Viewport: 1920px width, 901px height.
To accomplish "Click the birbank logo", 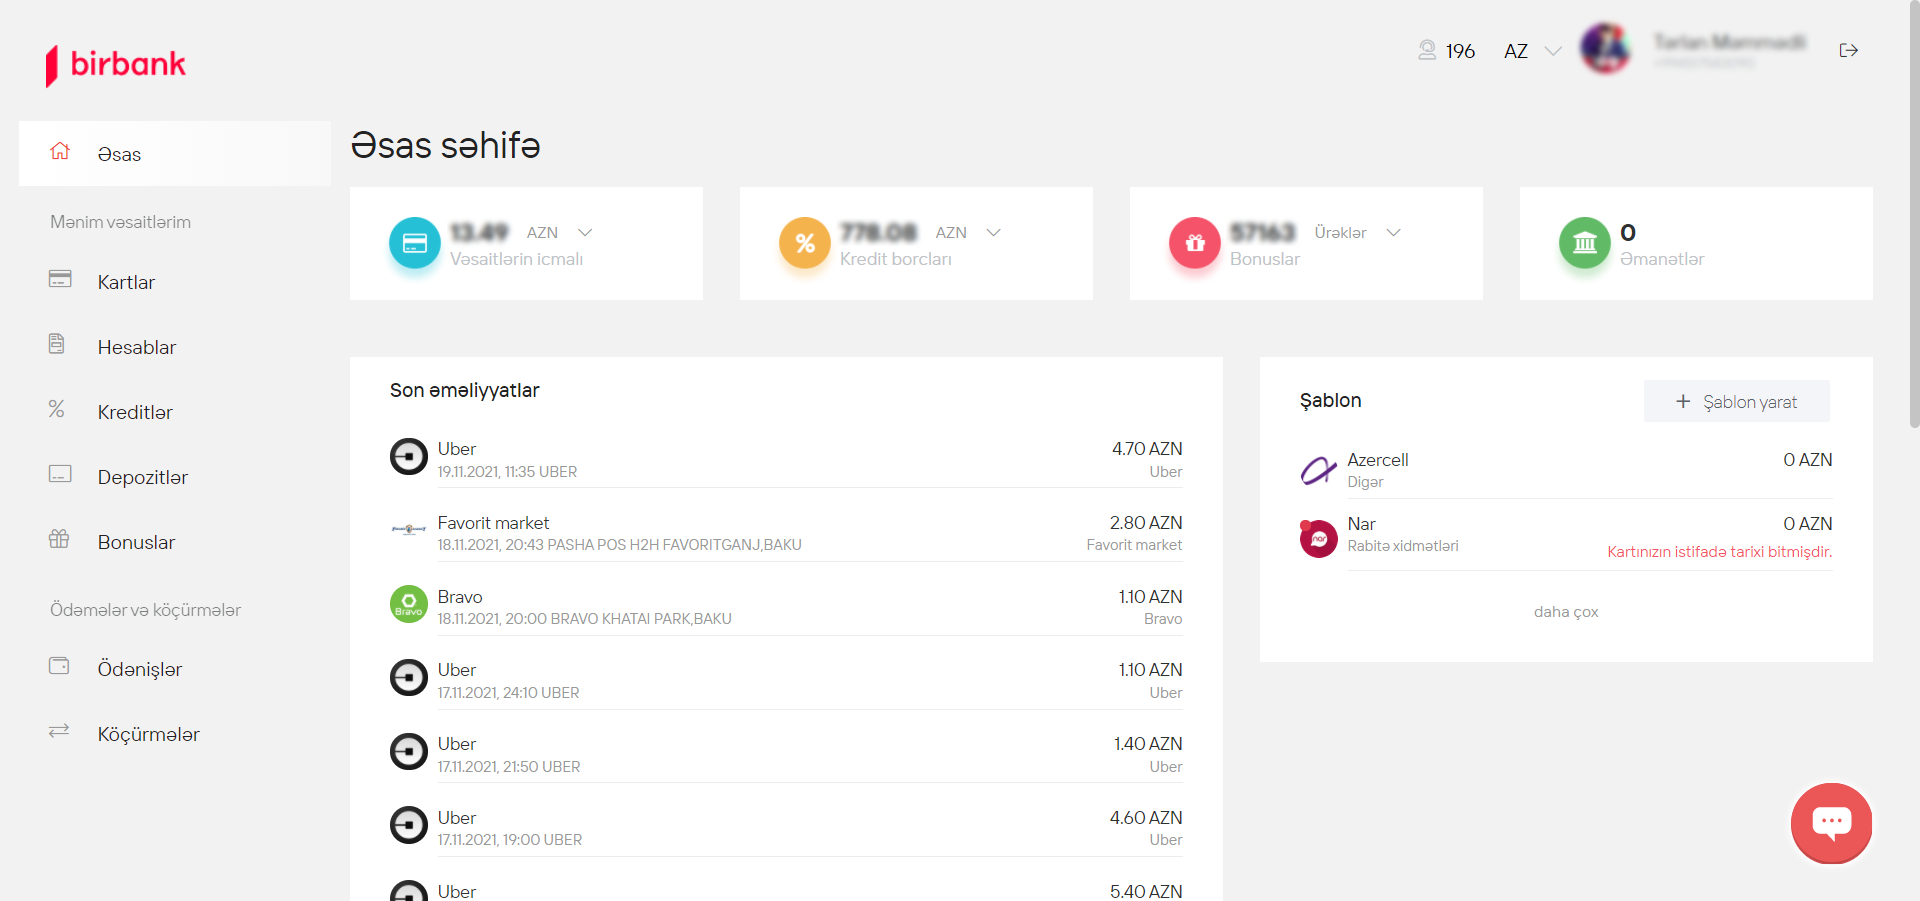I will [x=116, y=65].
